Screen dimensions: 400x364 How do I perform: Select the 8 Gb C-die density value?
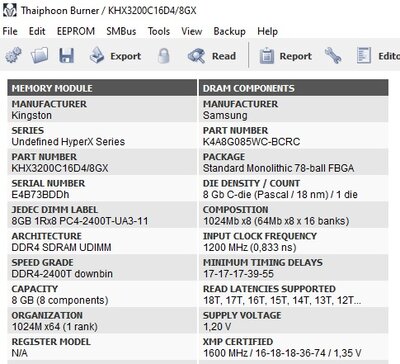(280, 194)
